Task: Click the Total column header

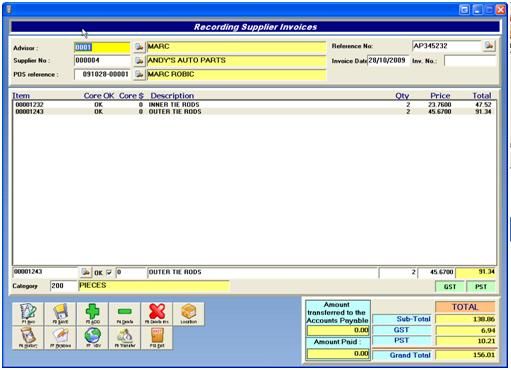Action: pyautogui.click(x=482, y=96)
